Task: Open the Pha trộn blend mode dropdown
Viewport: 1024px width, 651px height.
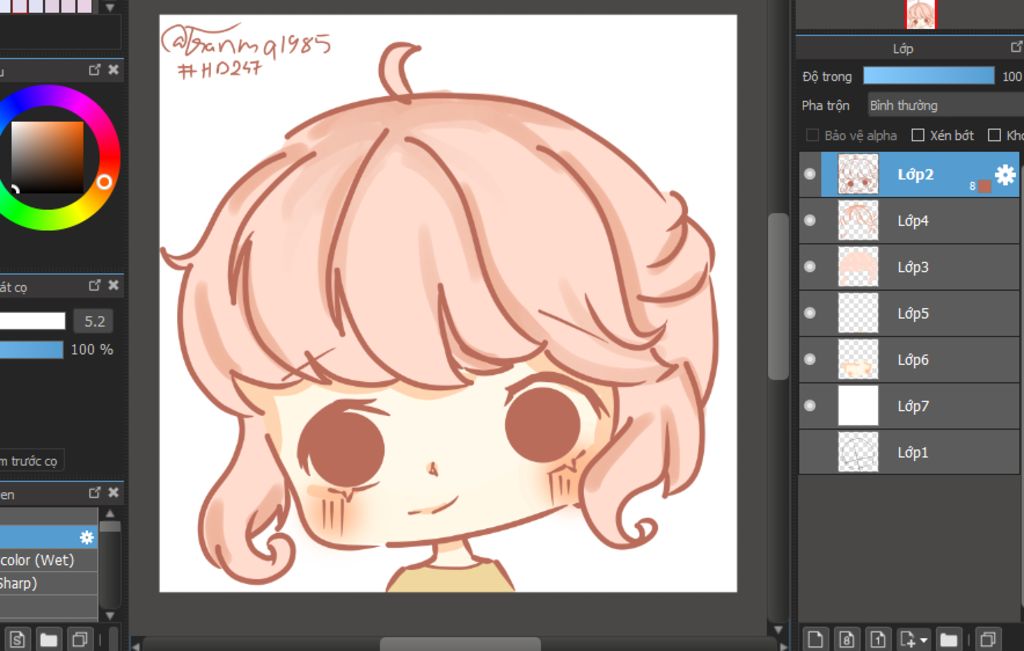Action: click(x=945, y=105)
